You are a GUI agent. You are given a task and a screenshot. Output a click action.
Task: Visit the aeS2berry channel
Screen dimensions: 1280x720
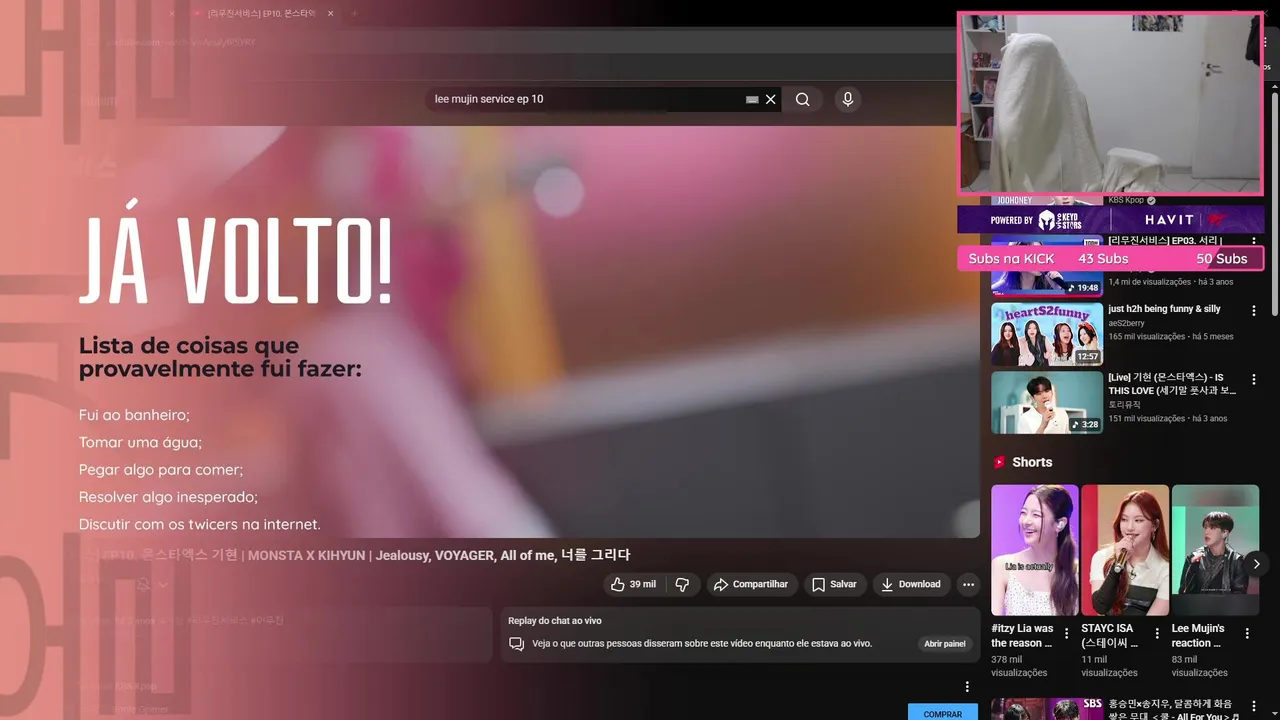[x=1126, y=323]
